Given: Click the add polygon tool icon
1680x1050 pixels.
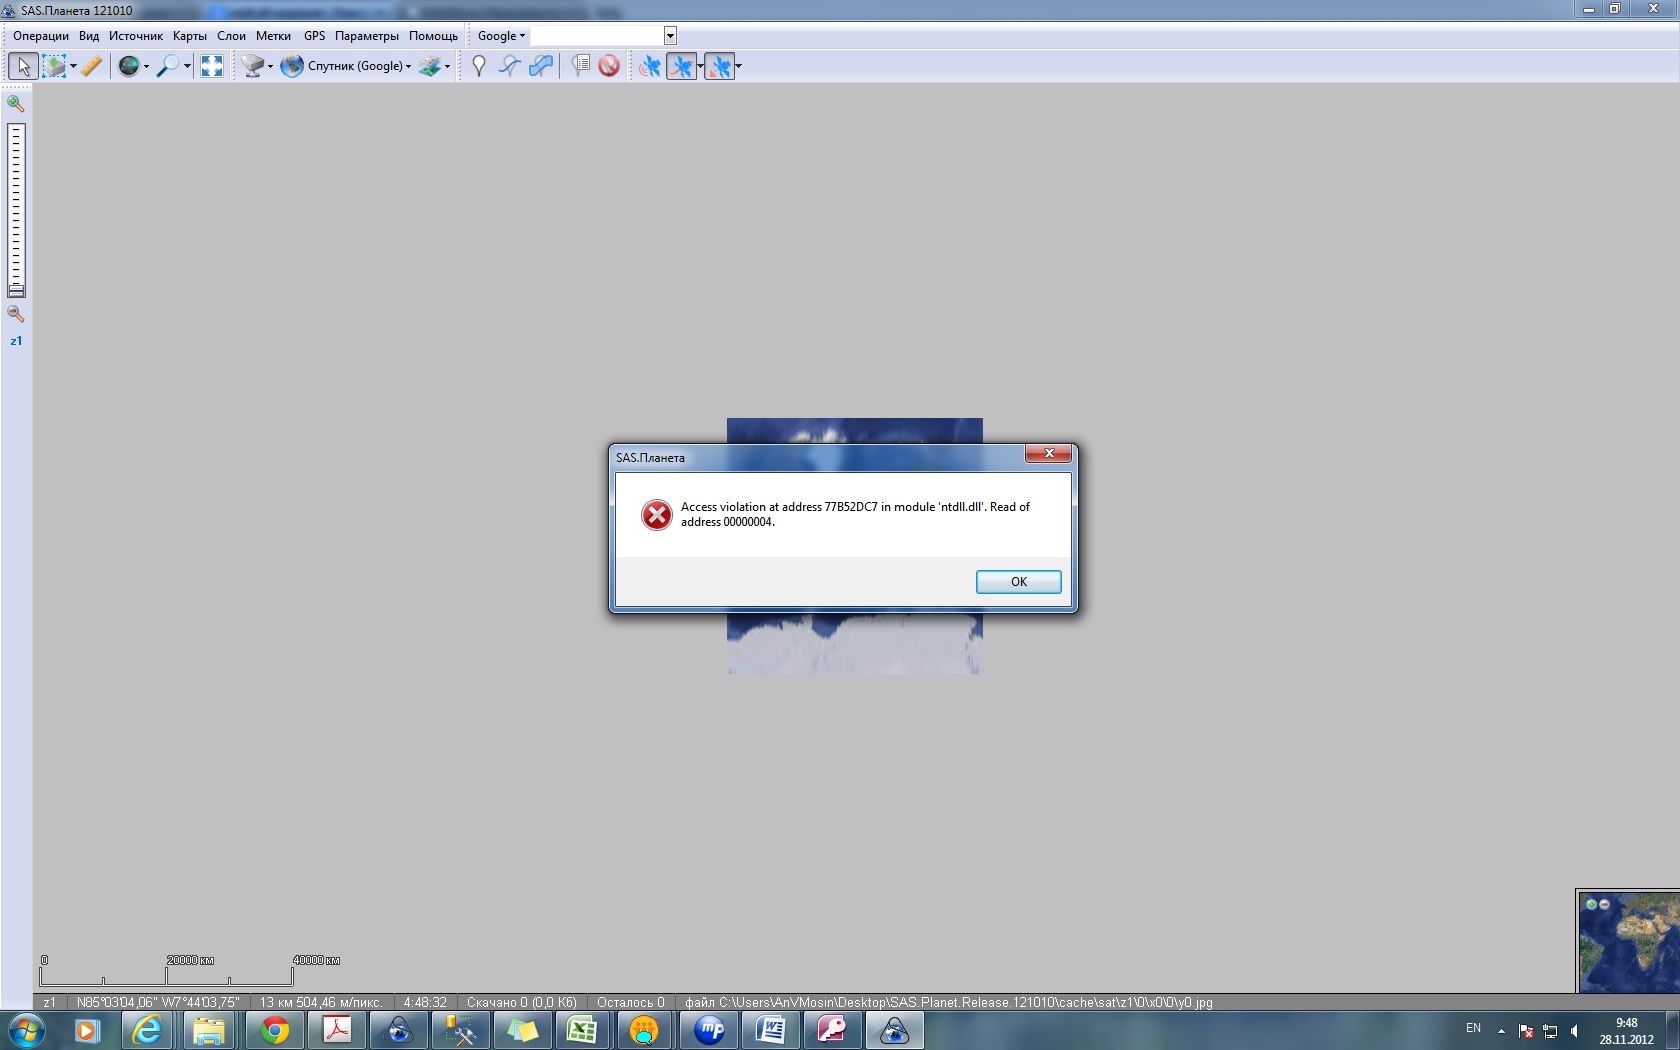Looking at the screenshot, I should click(541, 66).
